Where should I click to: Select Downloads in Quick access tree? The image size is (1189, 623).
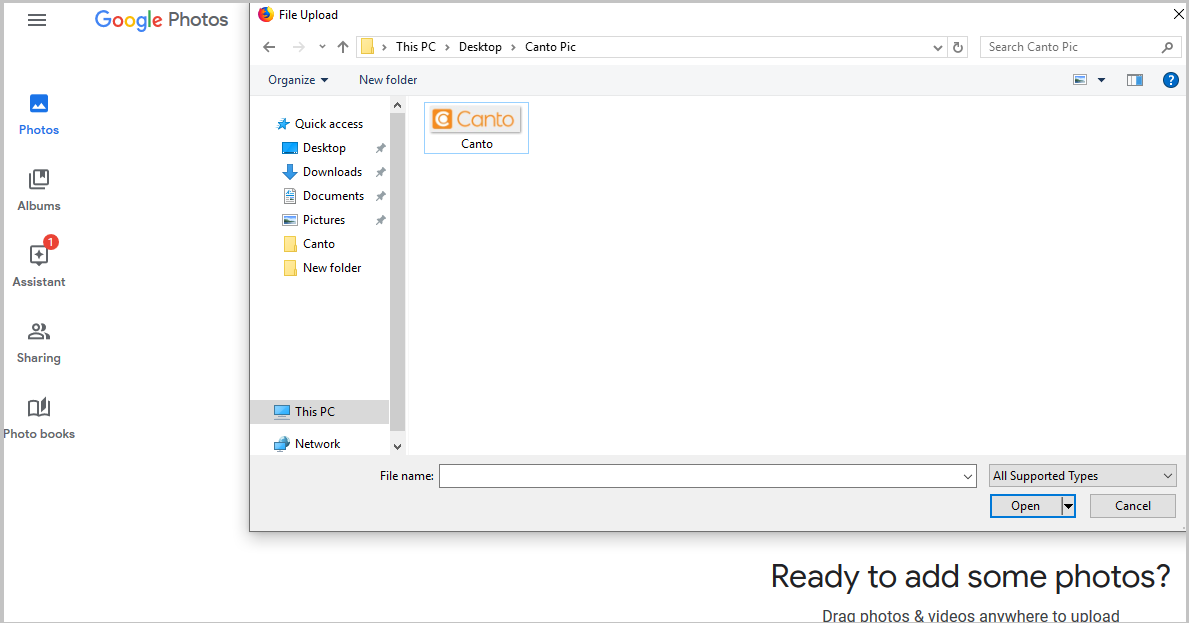pos(332,172)
